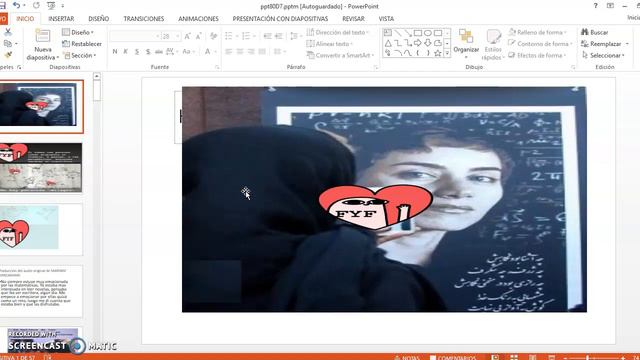This screenshot has width=640, height=360.
Task: Click the slide panel scrollbar up arrow
Action: point(97,76)
